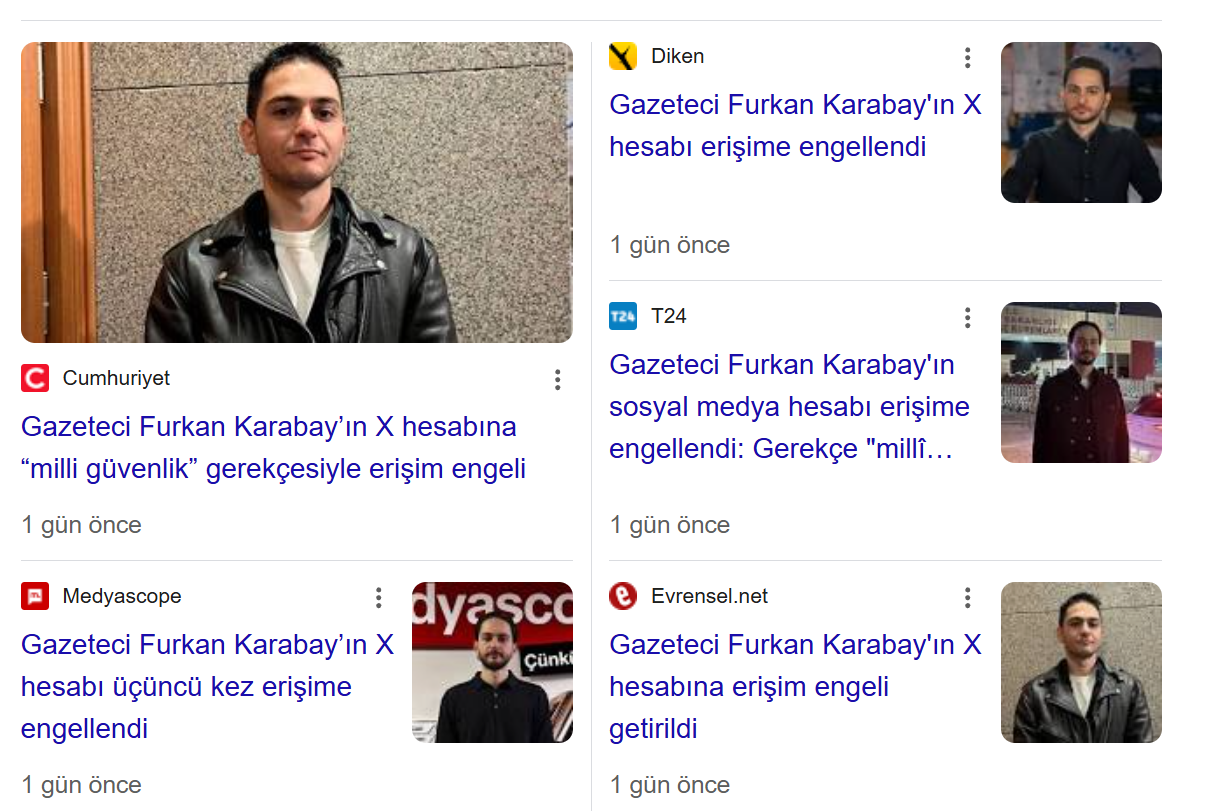The height and width of the screenshot is (811, 1217).
Task: Open Diken headline about X hesabı engellendi
Action: (795, 125)
